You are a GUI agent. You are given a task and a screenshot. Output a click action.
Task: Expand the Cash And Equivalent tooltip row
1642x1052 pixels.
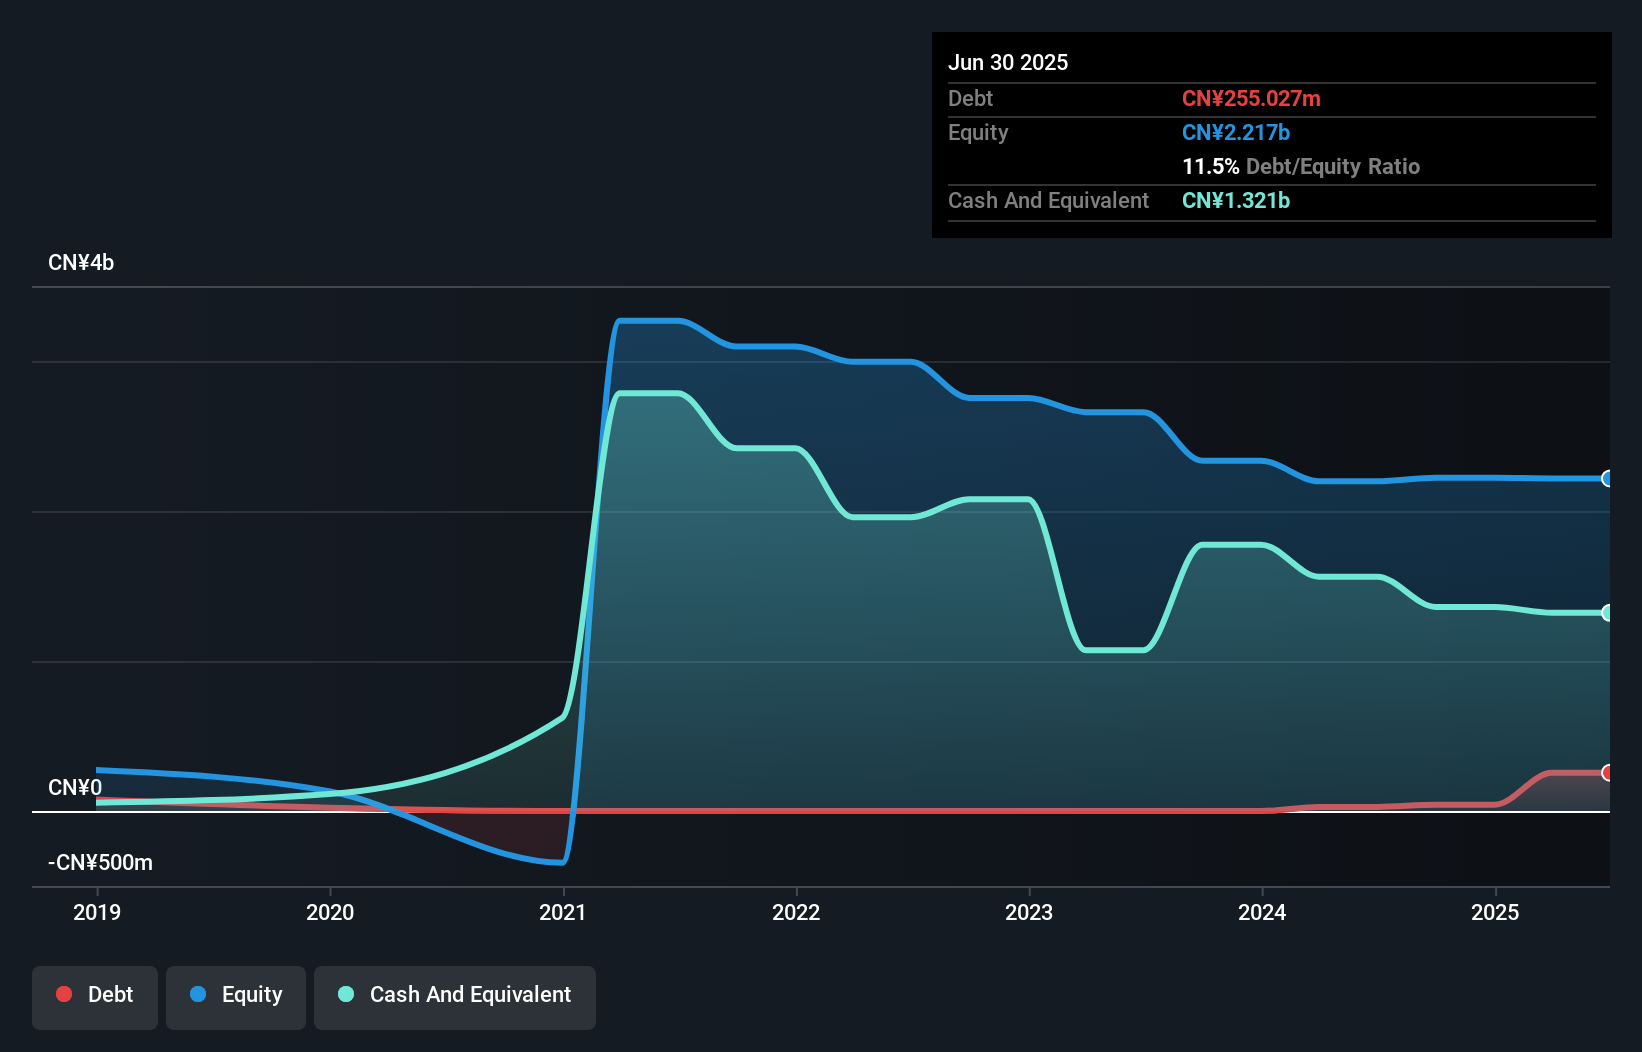1048,200
